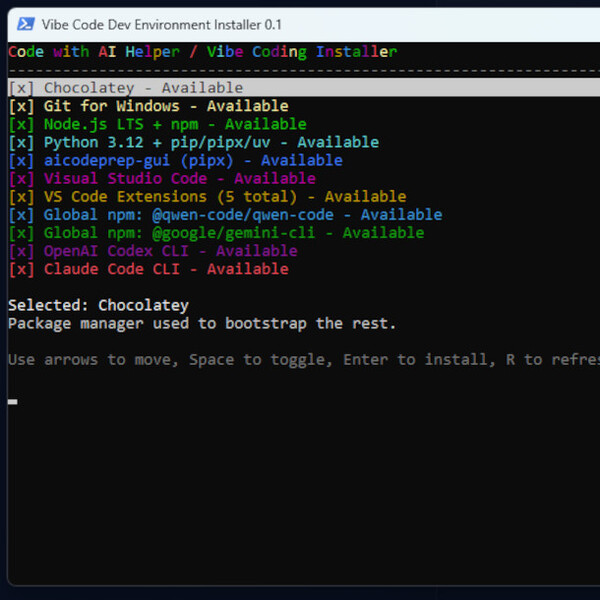Click the window title 'Vibe Code Dev Environment Installer 0.1'
The width and height of the screenshot is (600, 600).
(x=161, y=24)
